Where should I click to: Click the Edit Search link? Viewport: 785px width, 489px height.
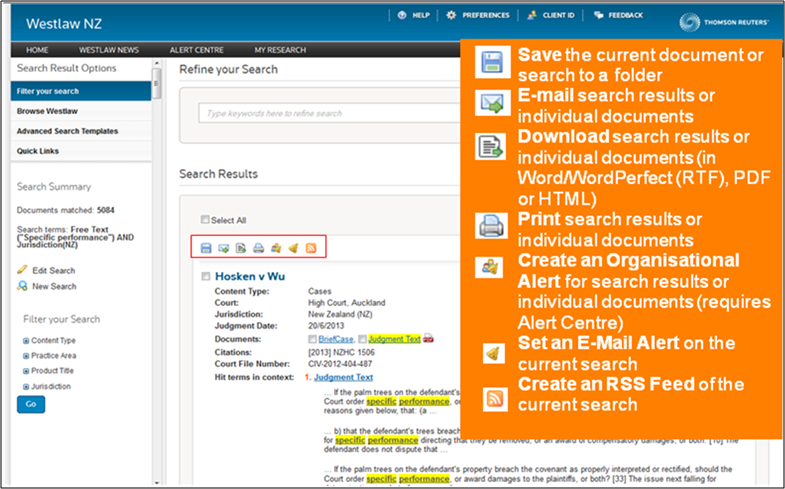point(54,270)
